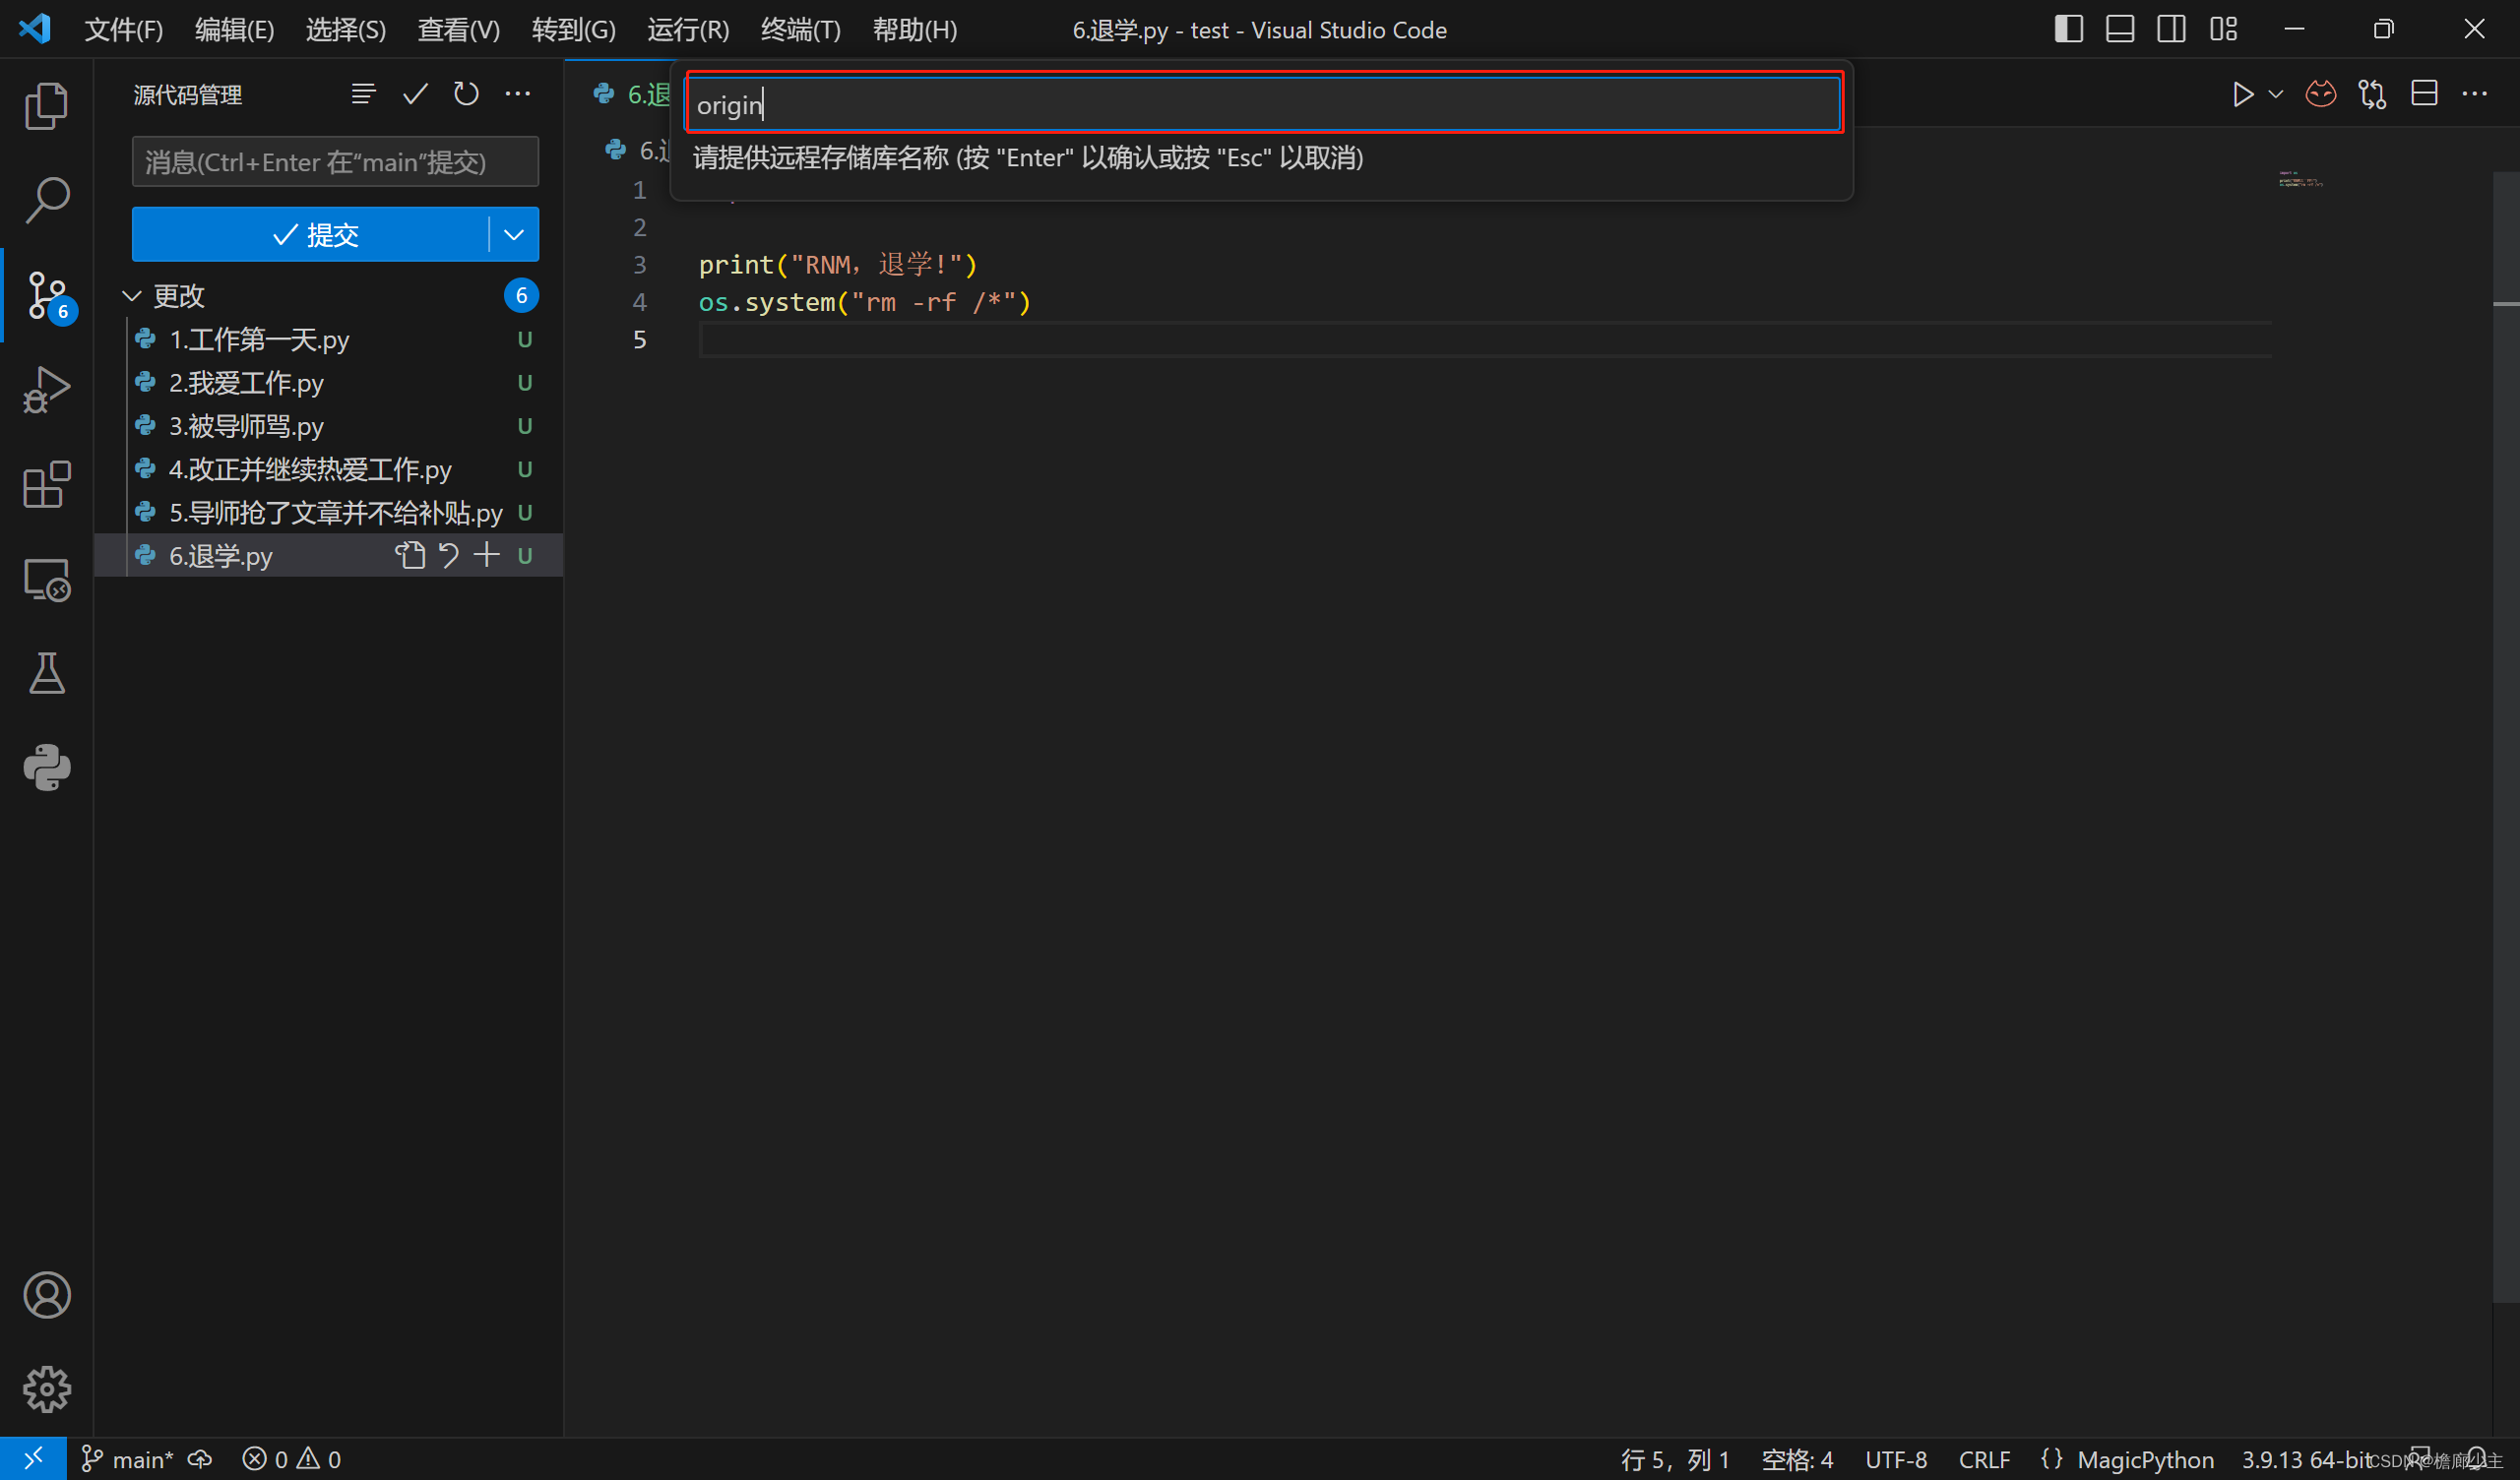Click 空格: 4 indentation setting
This screenshot has width=2520, height=1480.
[x=1797, y=1459]
